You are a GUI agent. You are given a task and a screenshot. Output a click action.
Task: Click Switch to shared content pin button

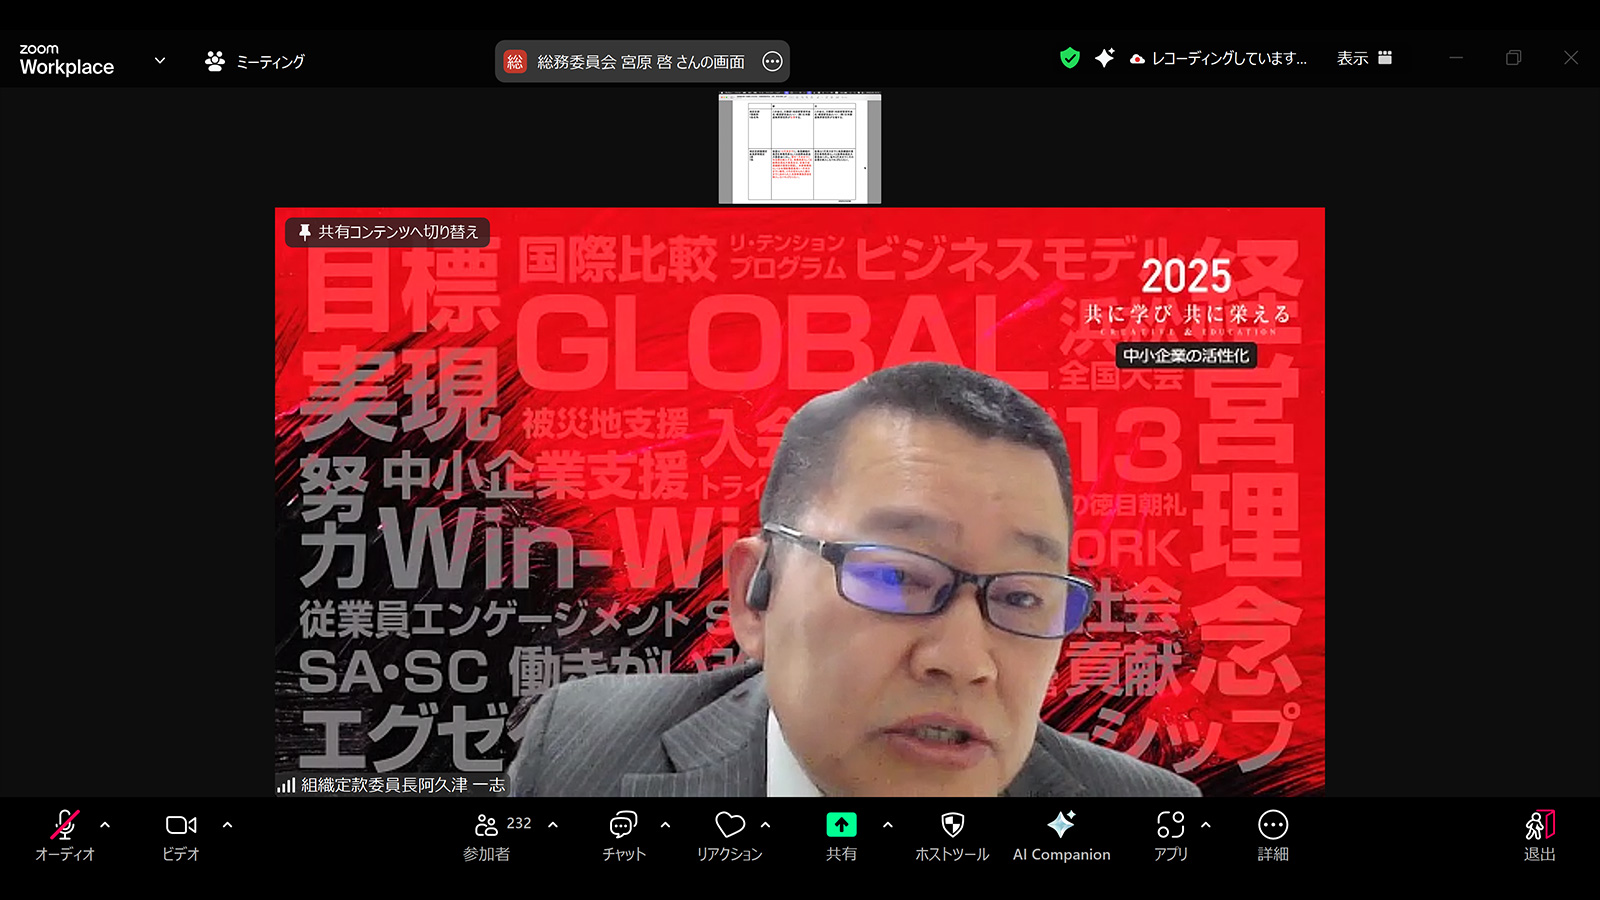(x=388, y=232)
